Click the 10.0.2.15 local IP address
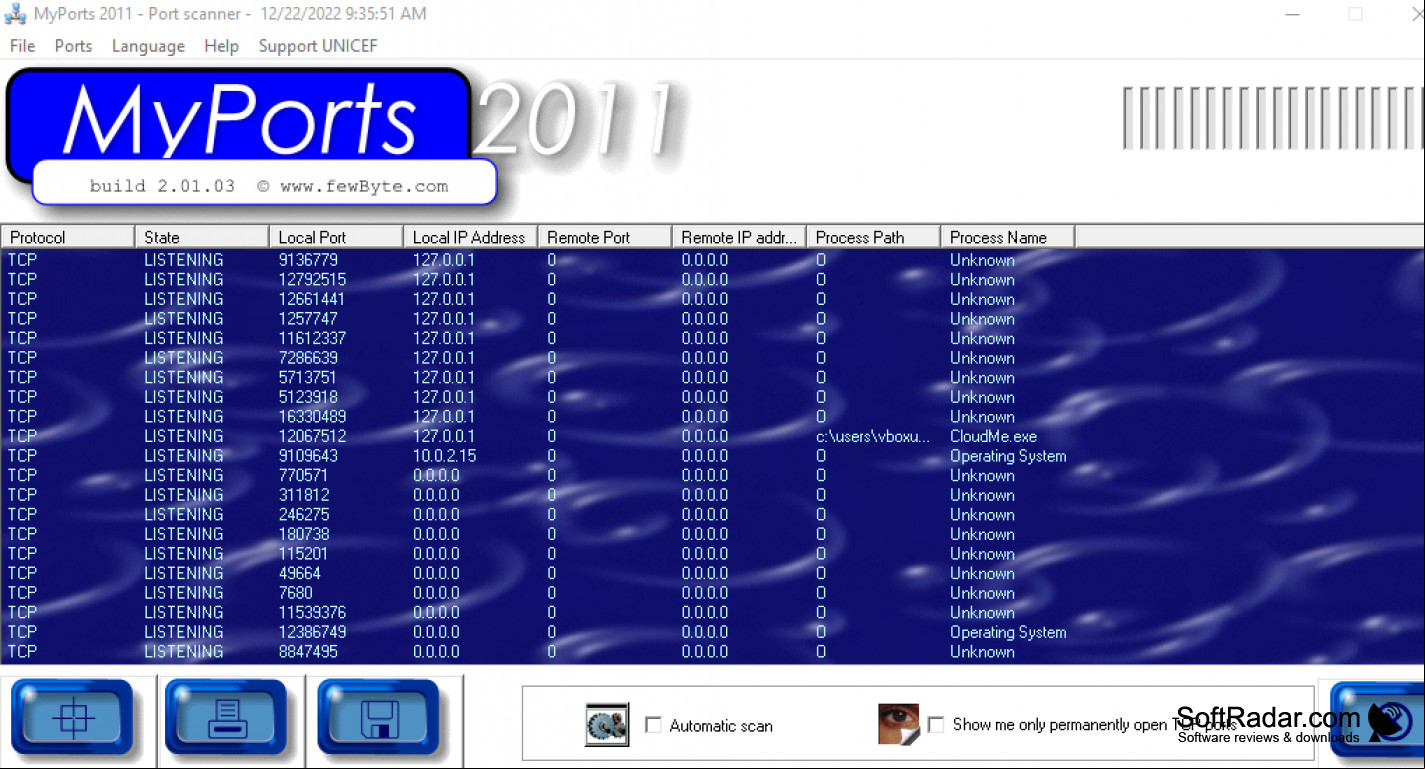Viewport: 1425px width, 769px height. tap(444, 456)
